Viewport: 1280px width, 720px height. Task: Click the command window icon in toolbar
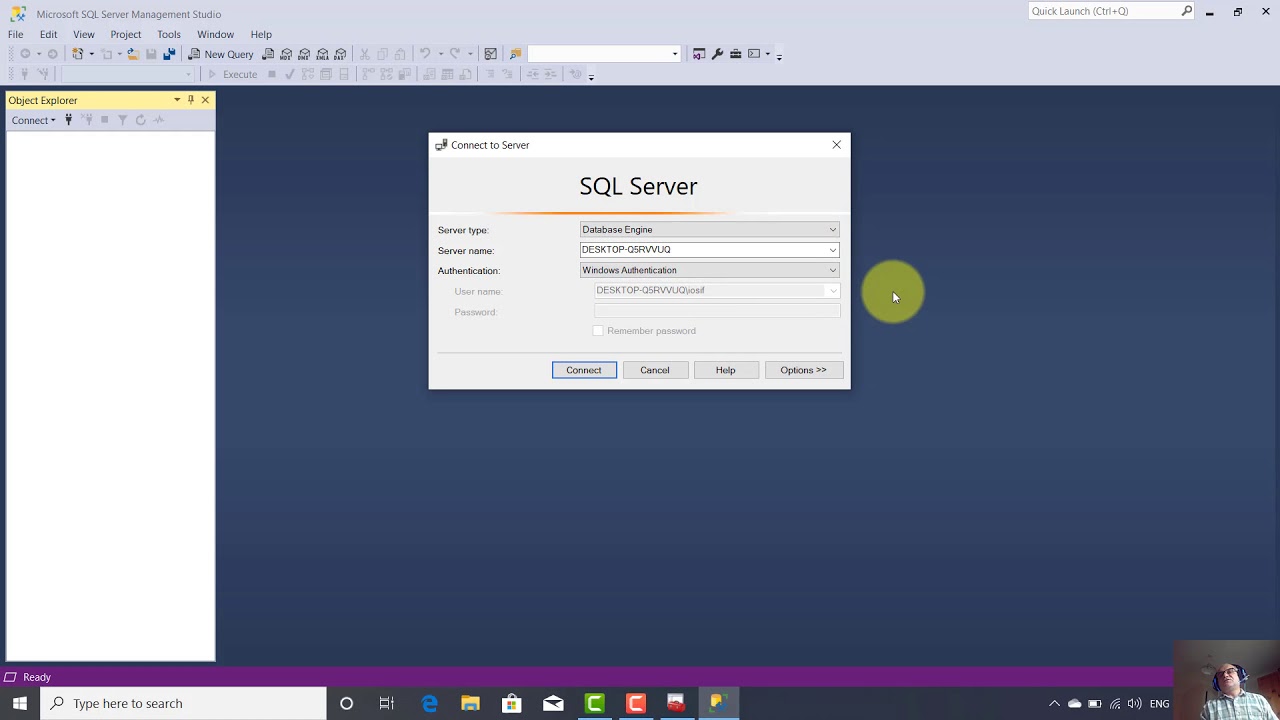[754, 54]
